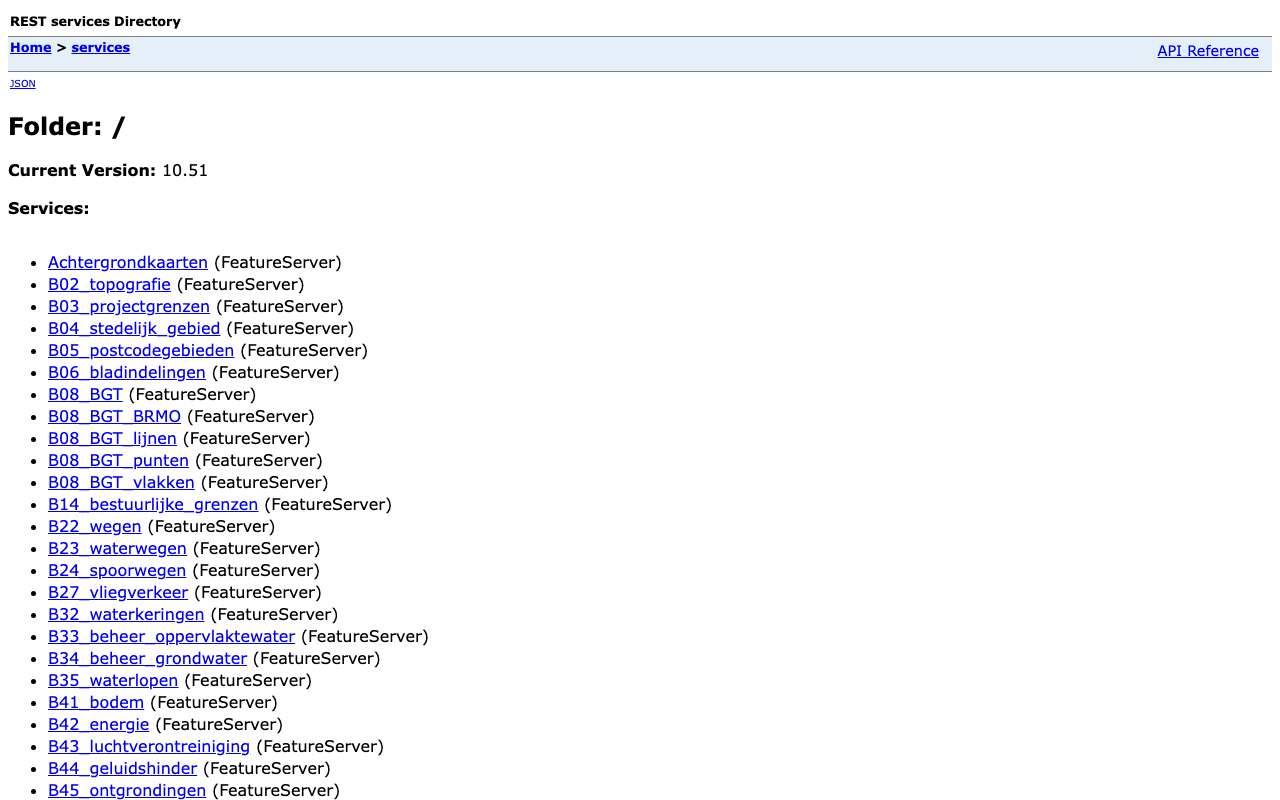This screenshot has height=800, width=1280.
Task: Open the services breadcrumb link
Action: coord(100,47)
